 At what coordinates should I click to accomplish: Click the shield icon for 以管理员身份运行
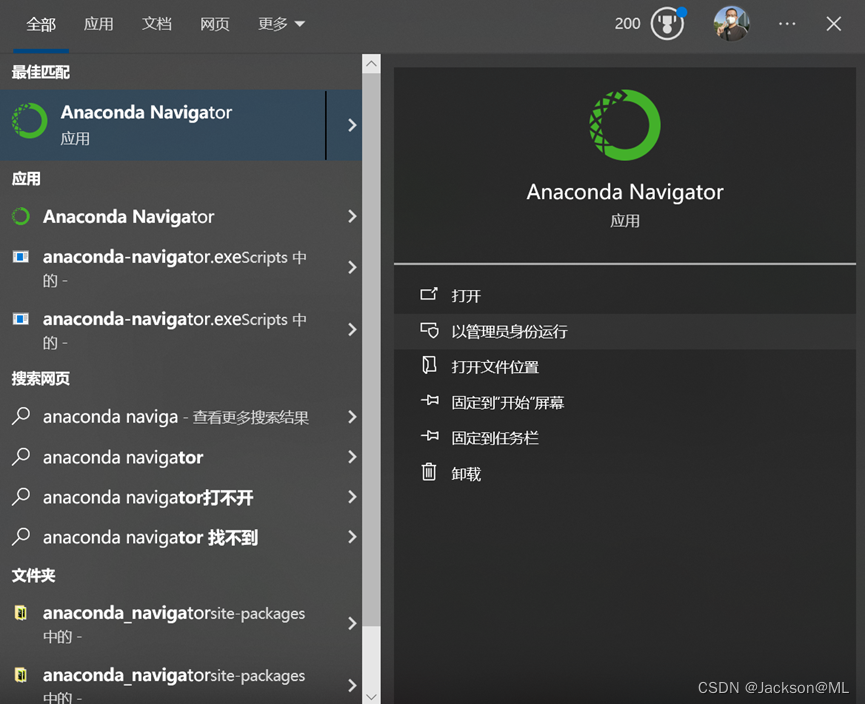click(429, 330)
